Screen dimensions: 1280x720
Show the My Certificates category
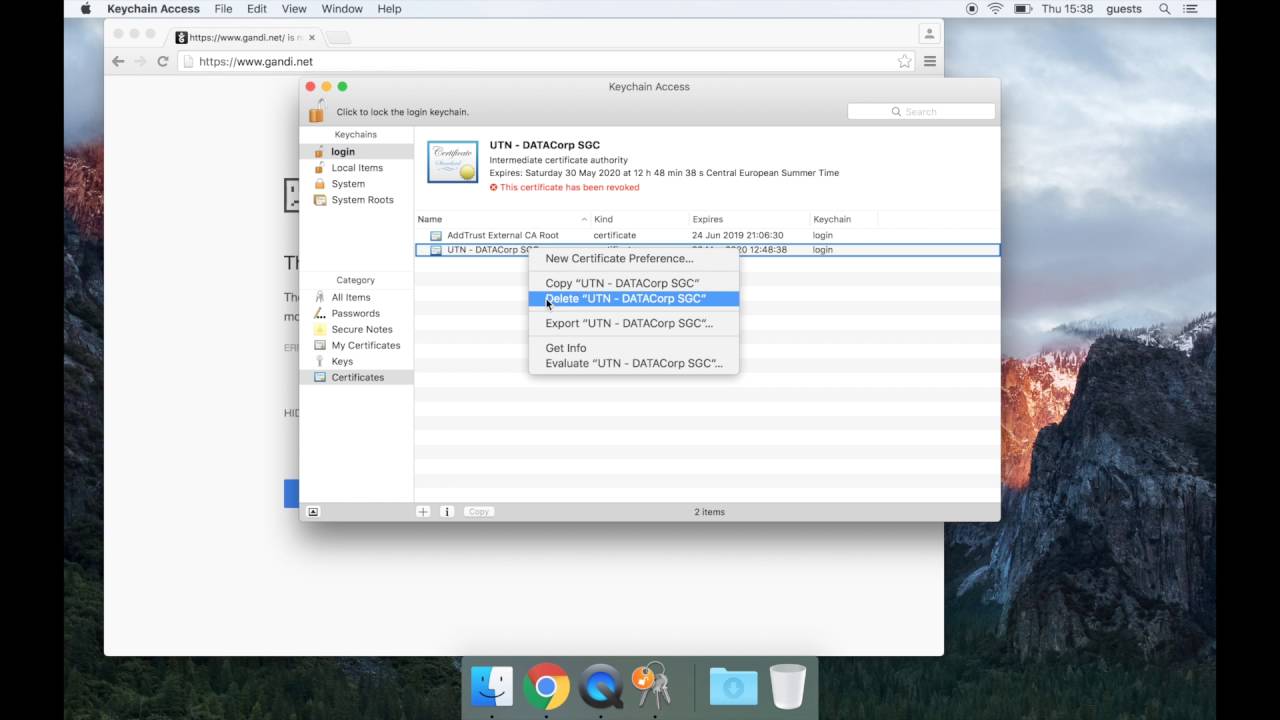click(356, 345)
